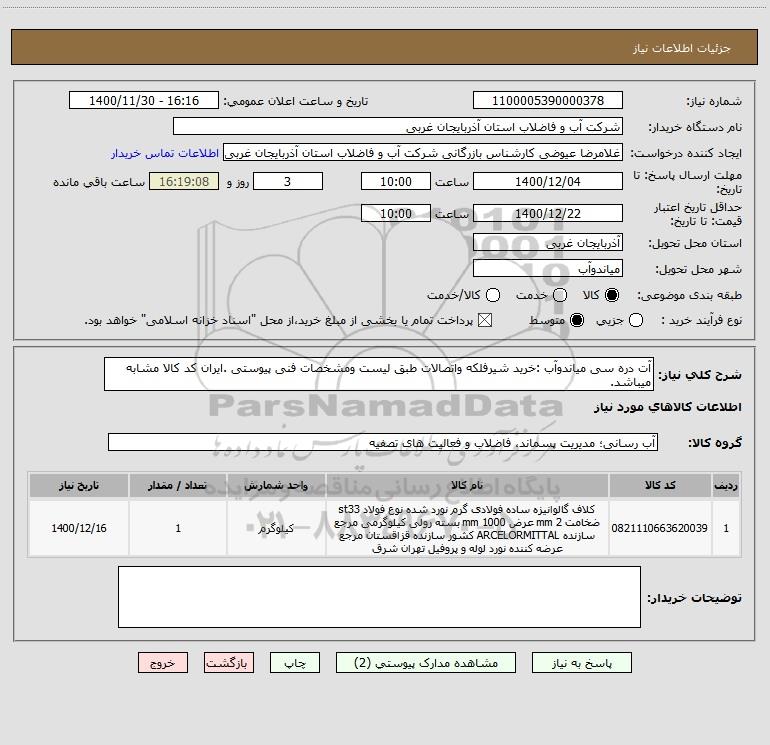This screenshot has height=745, width=770.
Task: Click the price validity hour field 10:00
Action: point(396,213)
